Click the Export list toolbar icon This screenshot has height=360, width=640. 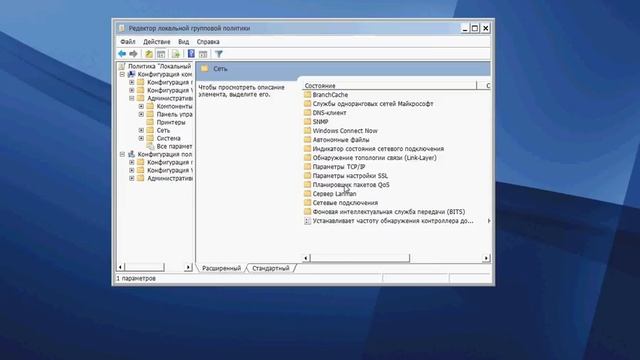click(176, 54)
